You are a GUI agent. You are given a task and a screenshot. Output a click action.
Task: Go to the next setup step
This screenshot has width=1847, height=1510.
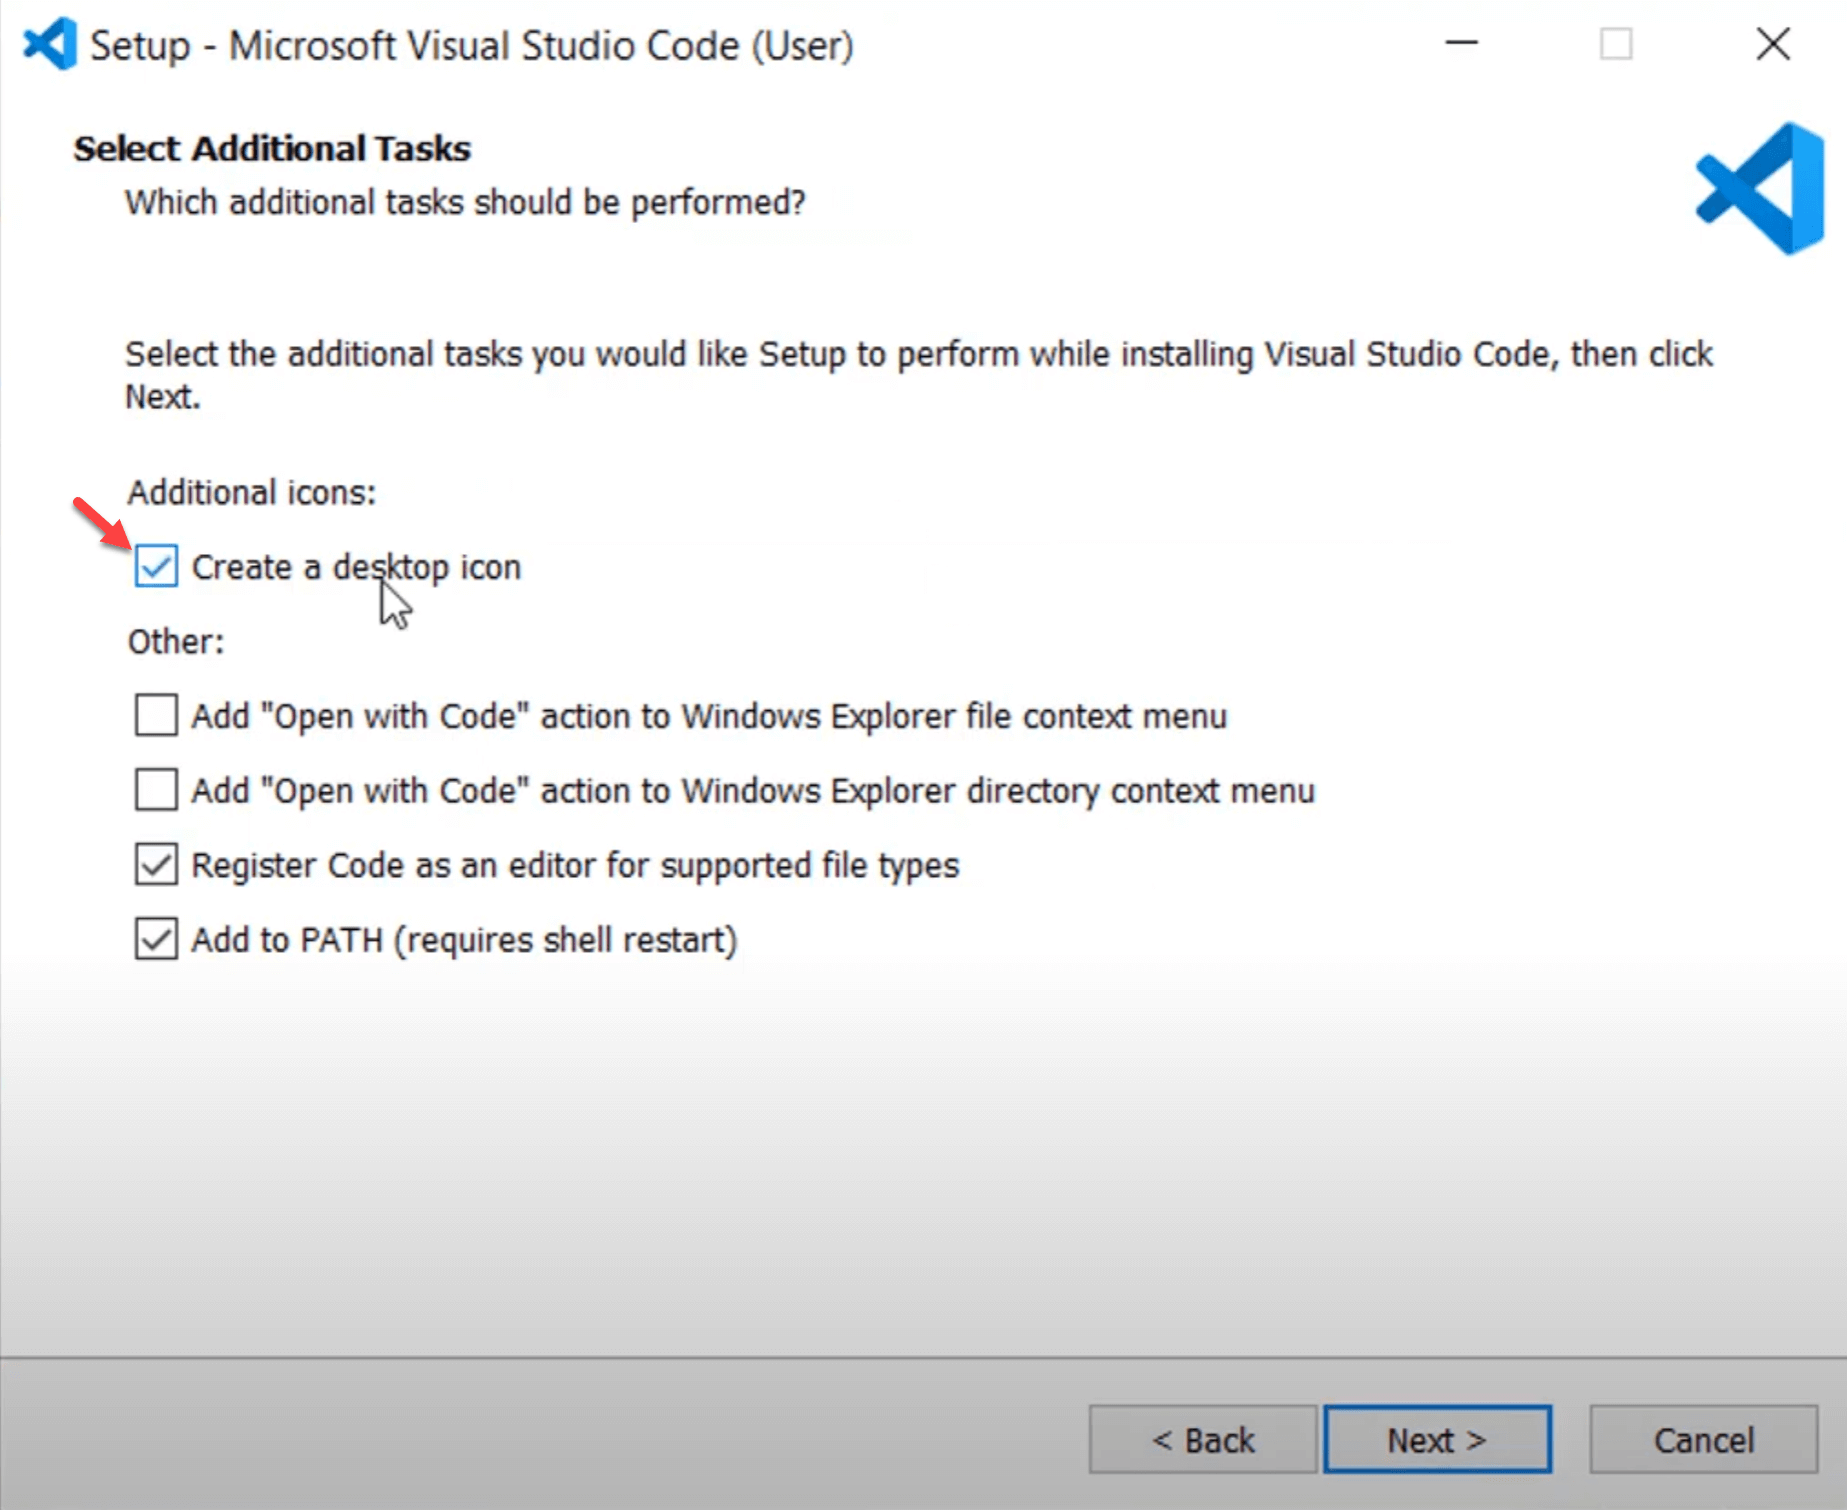[1437, 1440]
